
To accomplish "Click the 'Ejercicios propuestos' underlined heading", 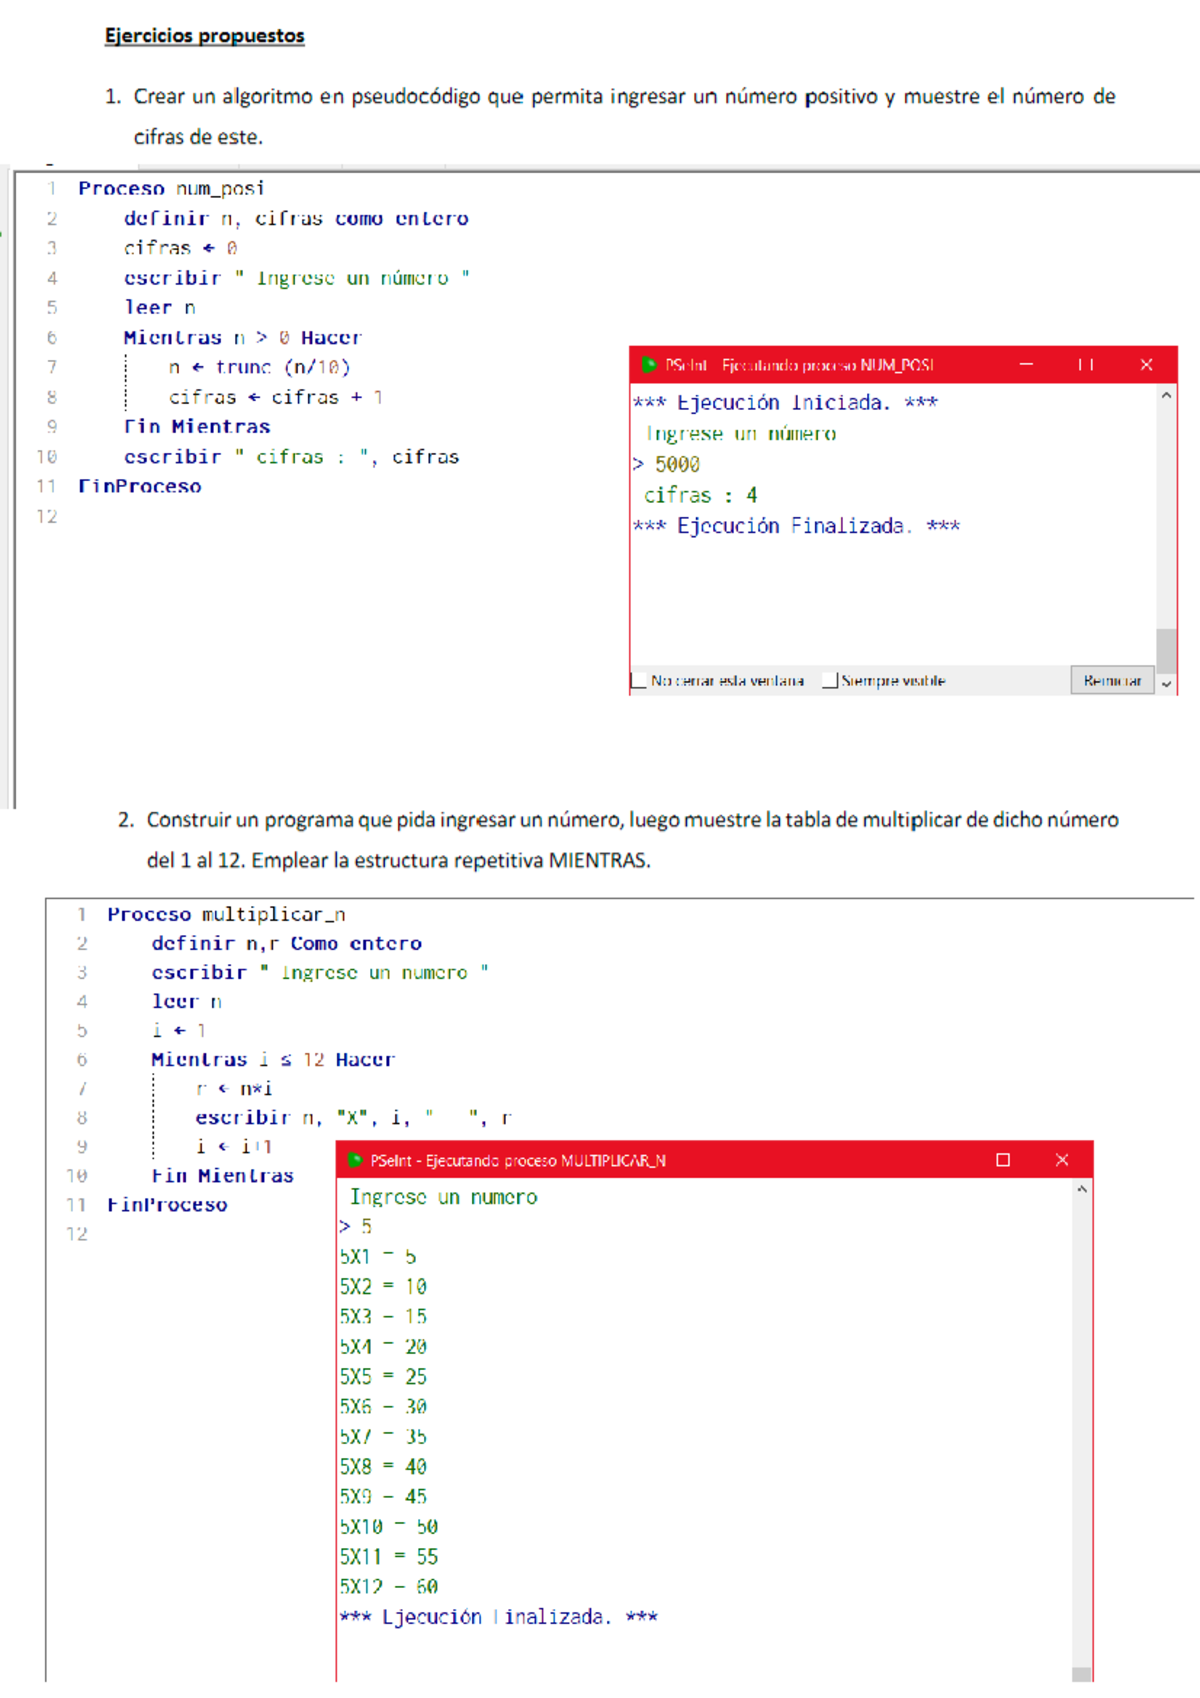I will tap(205, 36).
